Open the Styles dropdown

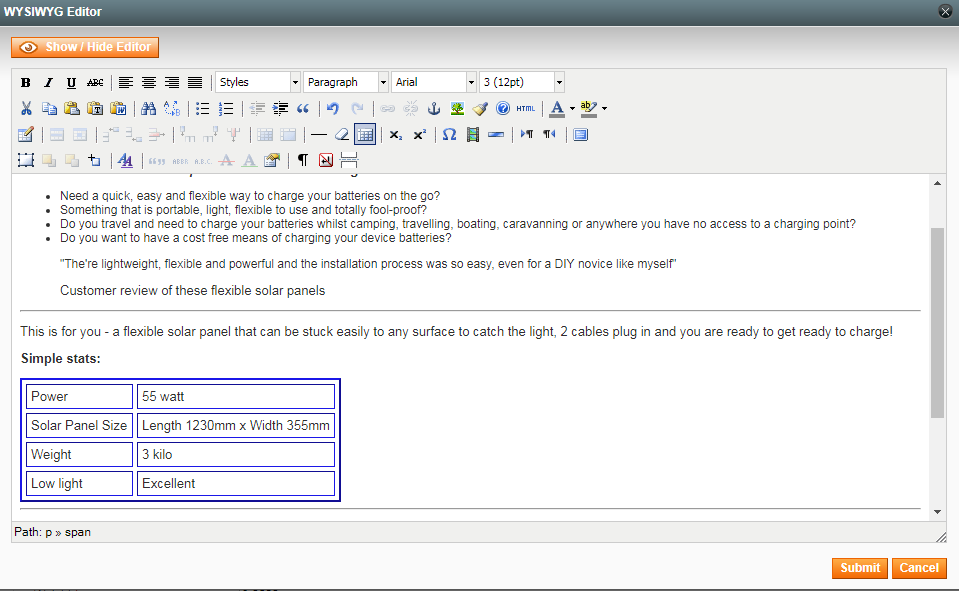click(x=257, y=83)
